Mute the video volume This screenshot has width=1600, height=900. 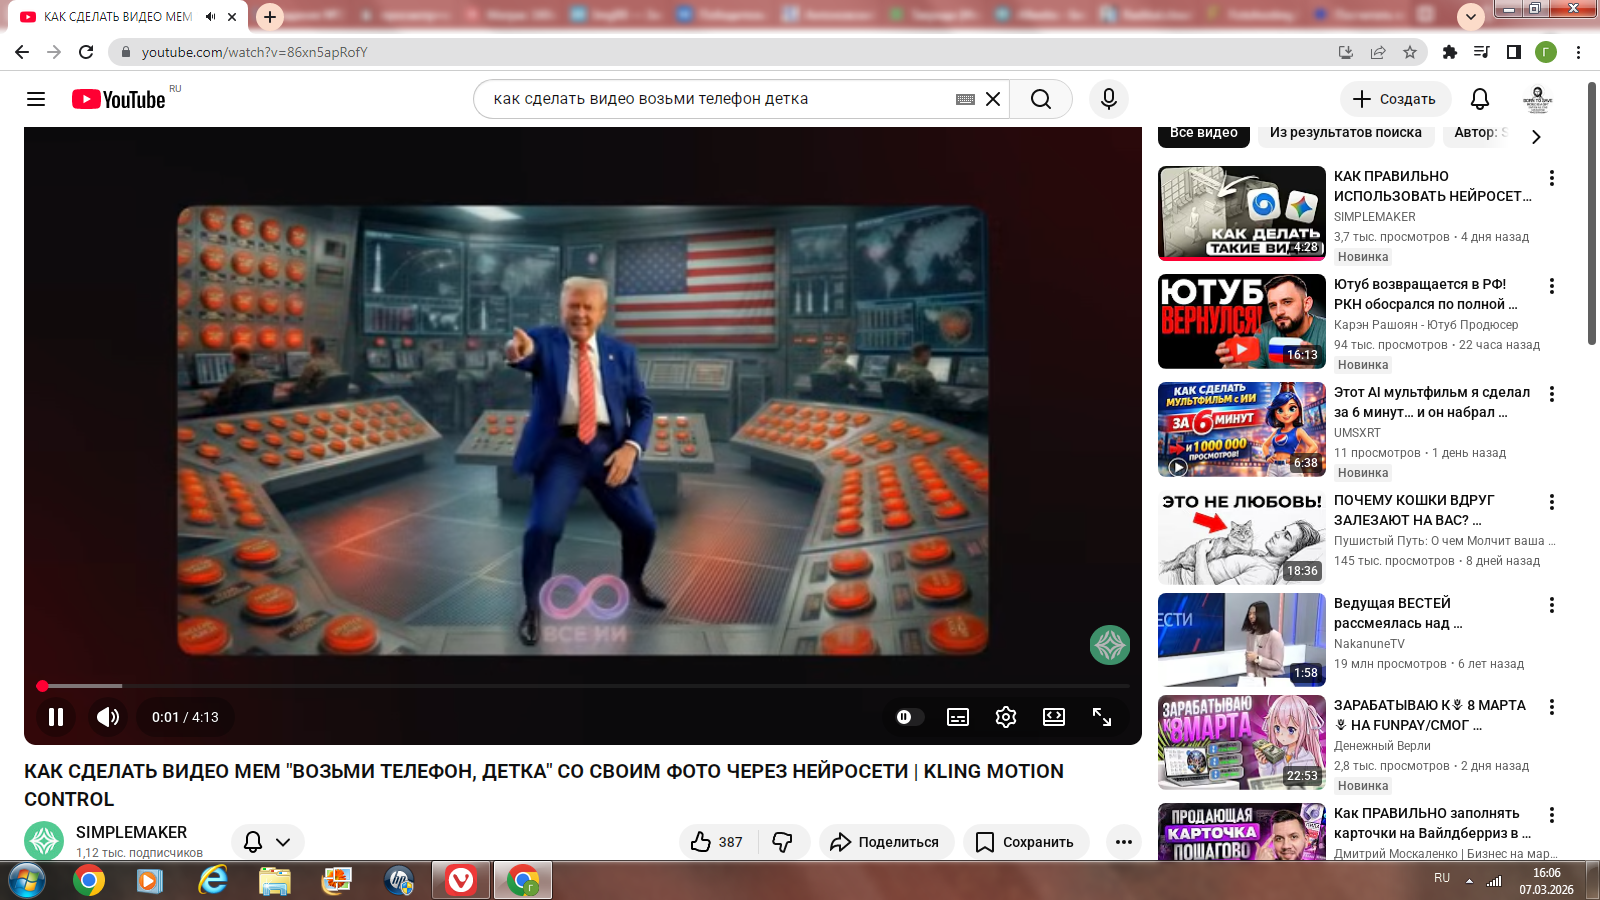(x=108, y=717)
